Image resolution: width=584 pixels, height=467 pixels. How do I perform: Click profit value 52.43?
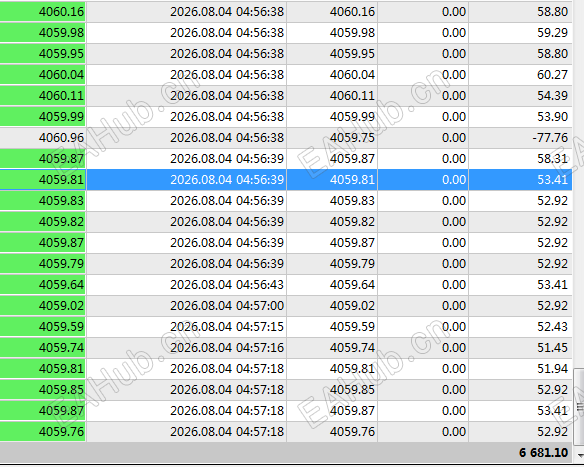pyautogui.click(x=552, y=327)
